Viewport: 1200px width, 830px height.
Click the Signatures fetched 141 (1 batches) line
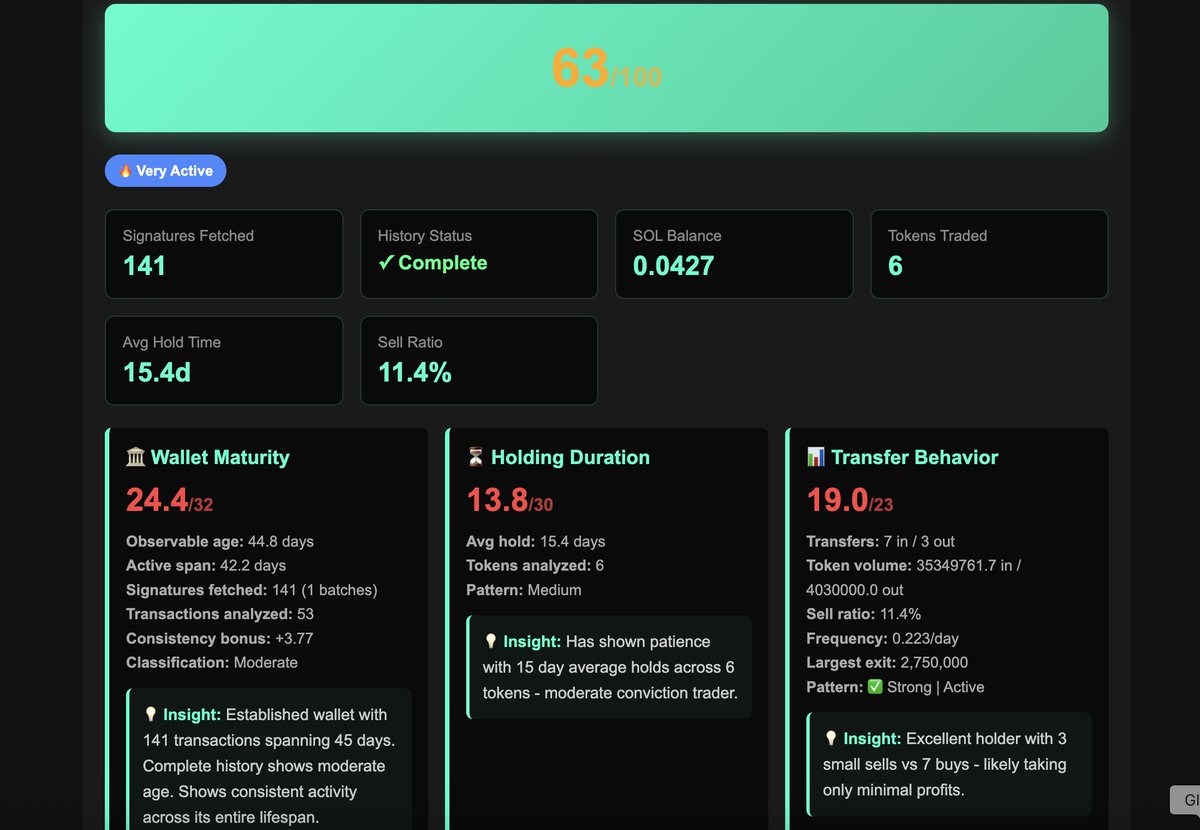252,590
